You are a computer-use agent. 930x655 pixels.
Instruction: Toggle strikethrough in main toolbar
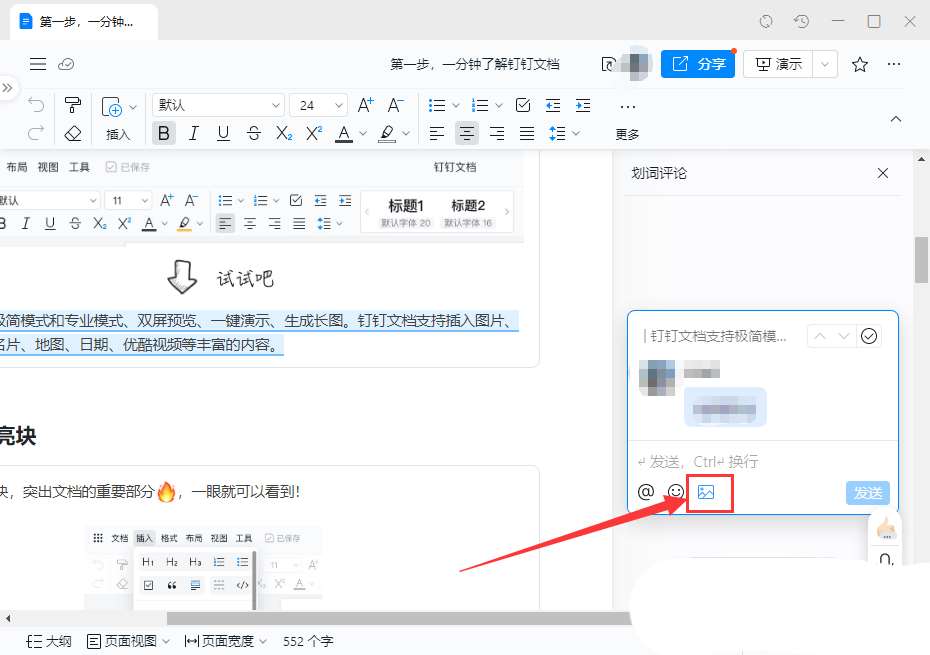(x=254, y=133)
